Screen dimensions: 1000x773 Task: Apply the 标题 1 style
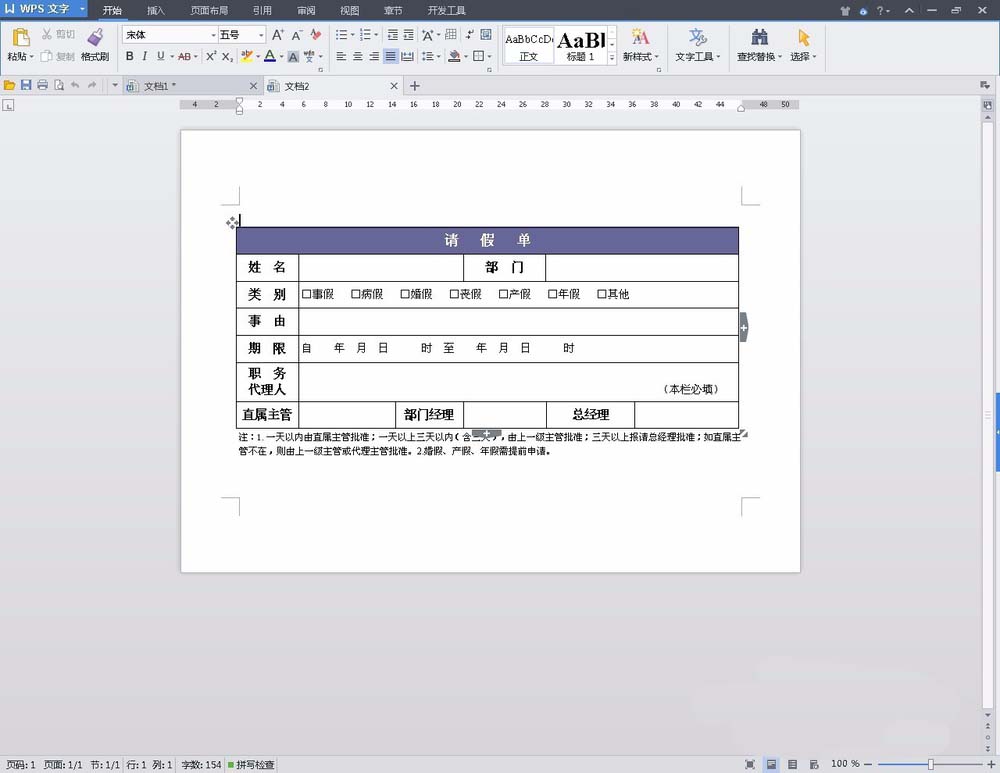pos(583,44)
